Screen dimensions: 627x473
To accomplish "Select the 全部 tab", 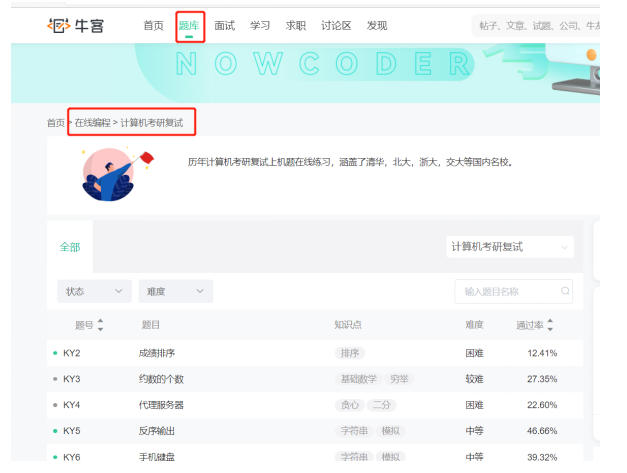I will pos(70,247).
